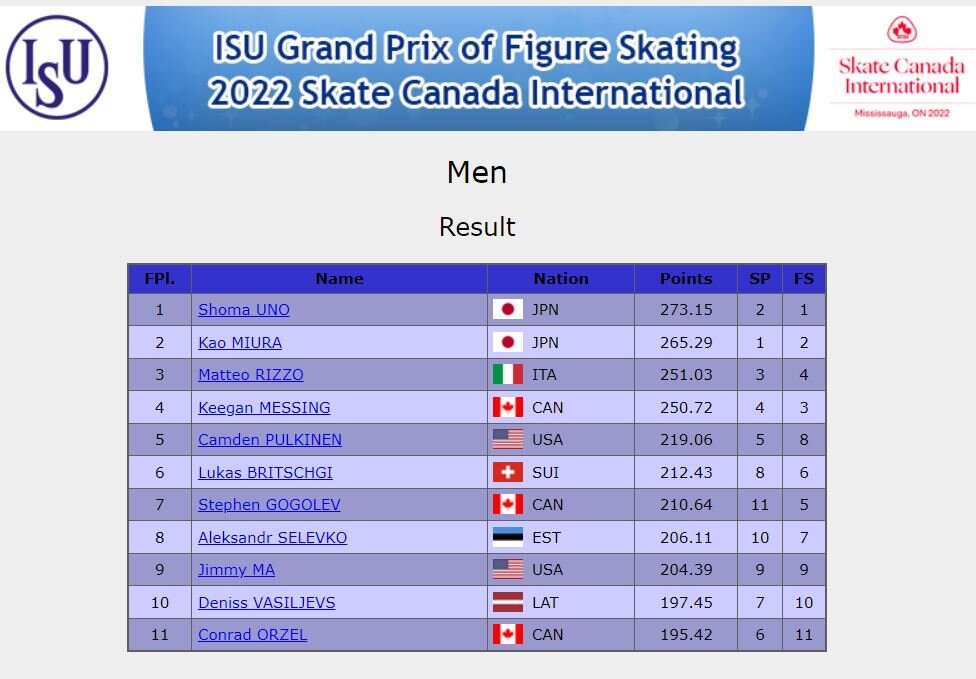
Task: Click the Canada flag beside Keegan MESSING
Action: pos(507,407)
